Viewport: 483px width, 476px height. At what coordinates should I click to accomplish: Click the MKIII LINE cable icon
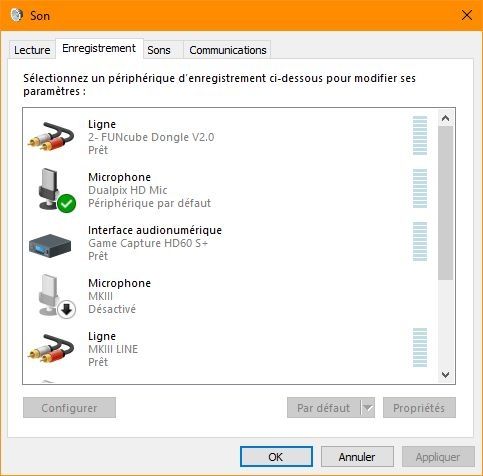click(x=51, y=349)
